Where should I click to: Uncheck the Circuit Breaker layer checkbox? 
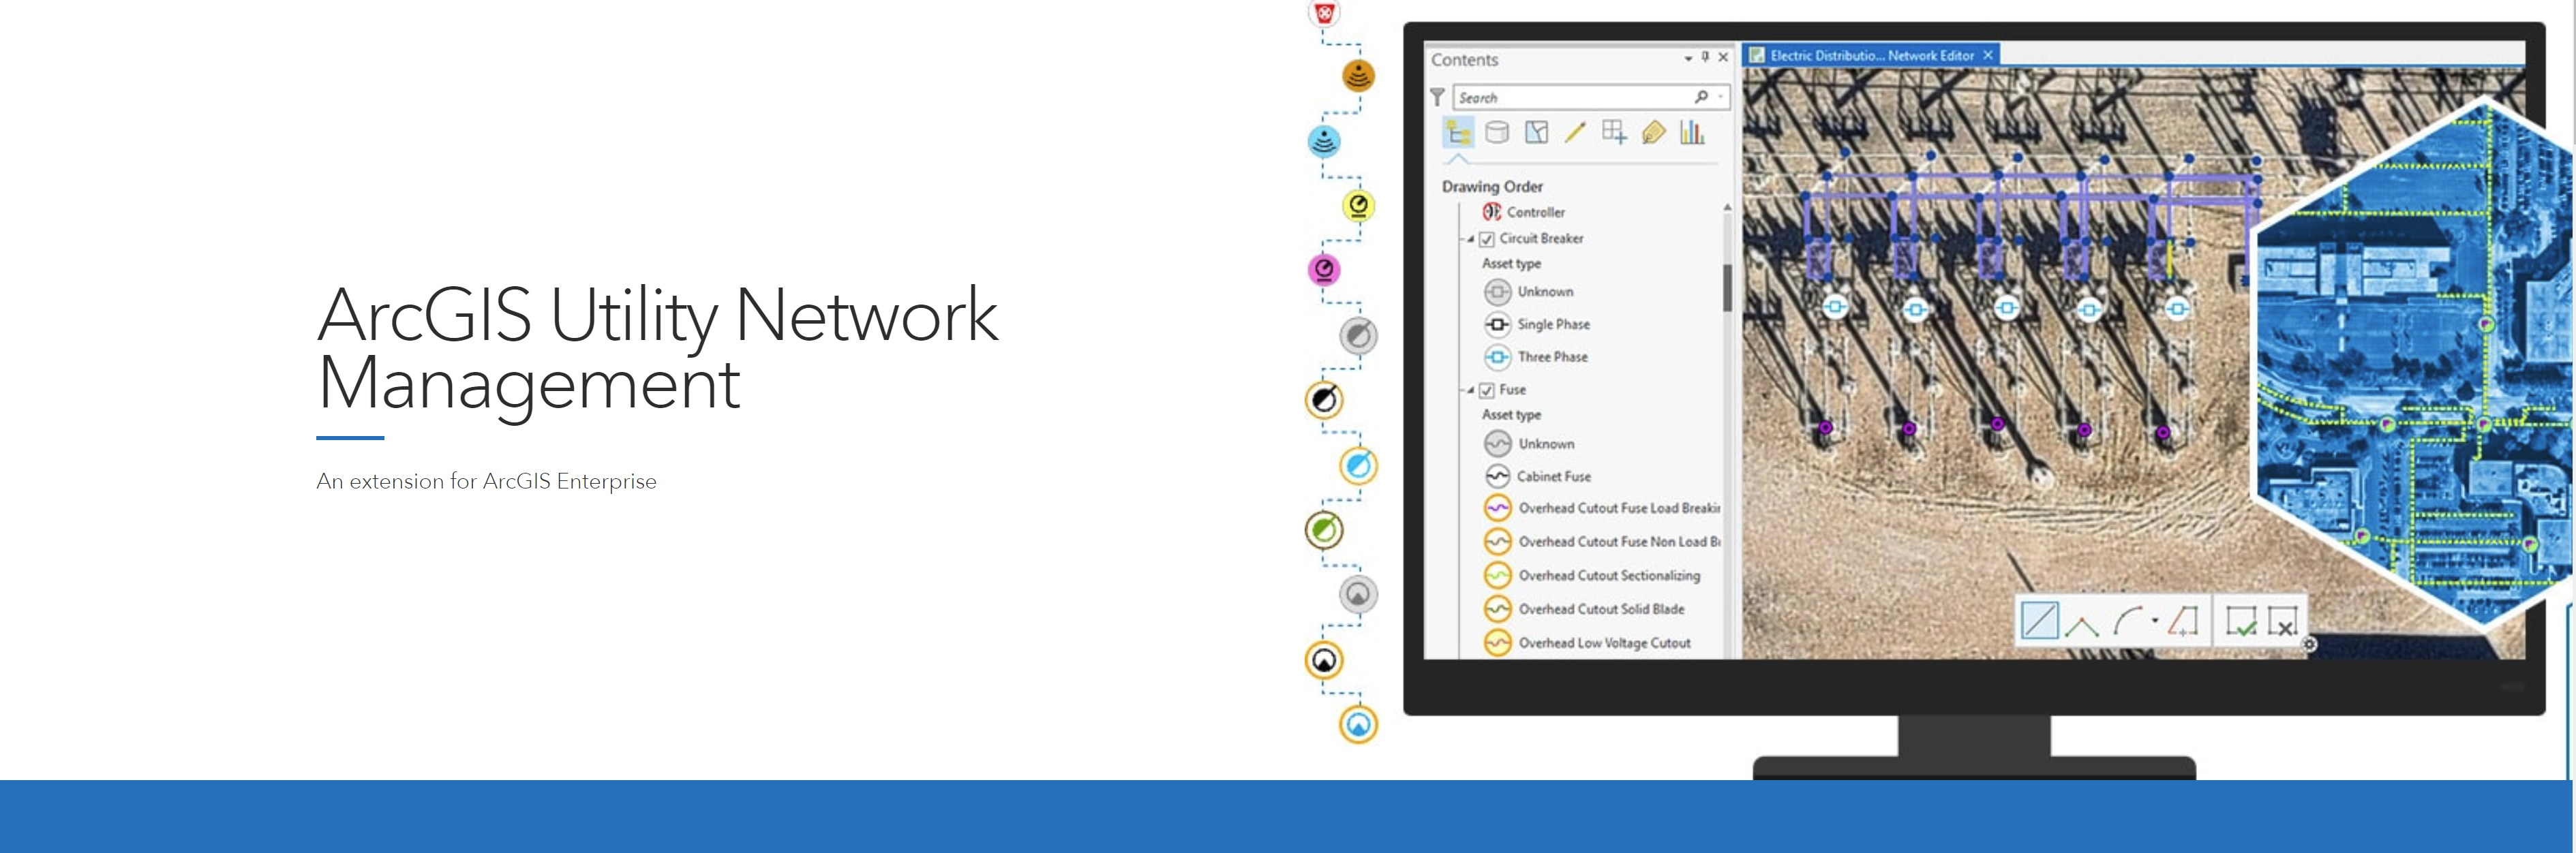coord(1487,239)
